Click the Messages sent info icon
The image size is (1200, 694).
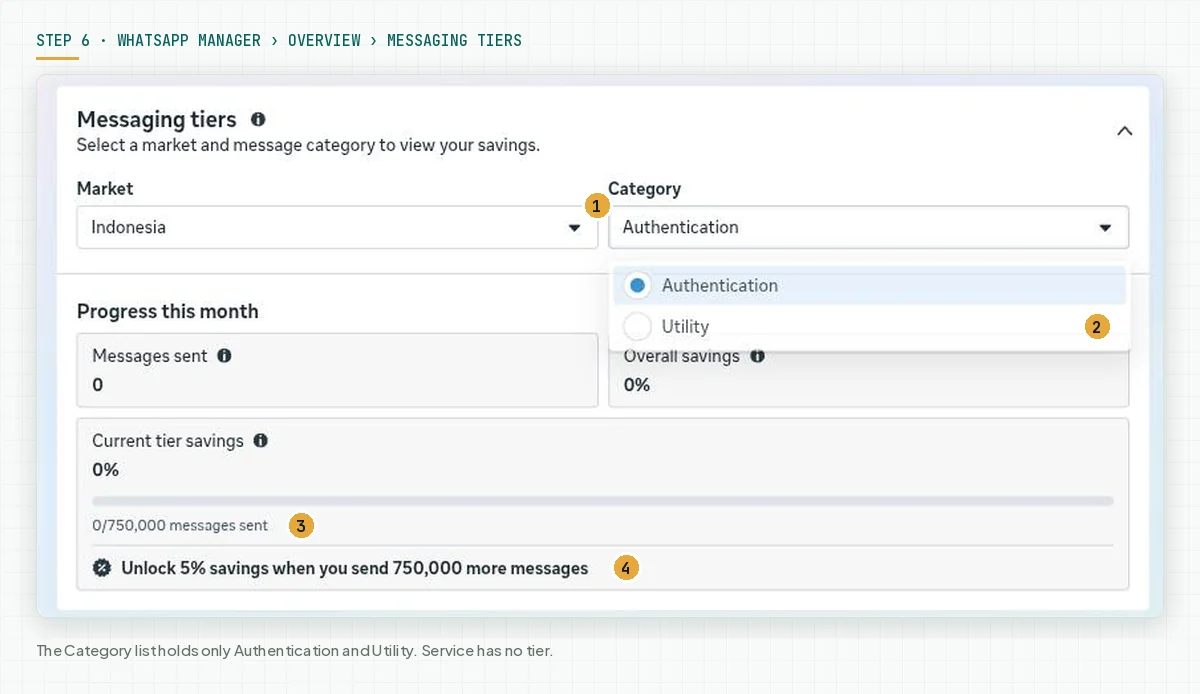(224, 355)
